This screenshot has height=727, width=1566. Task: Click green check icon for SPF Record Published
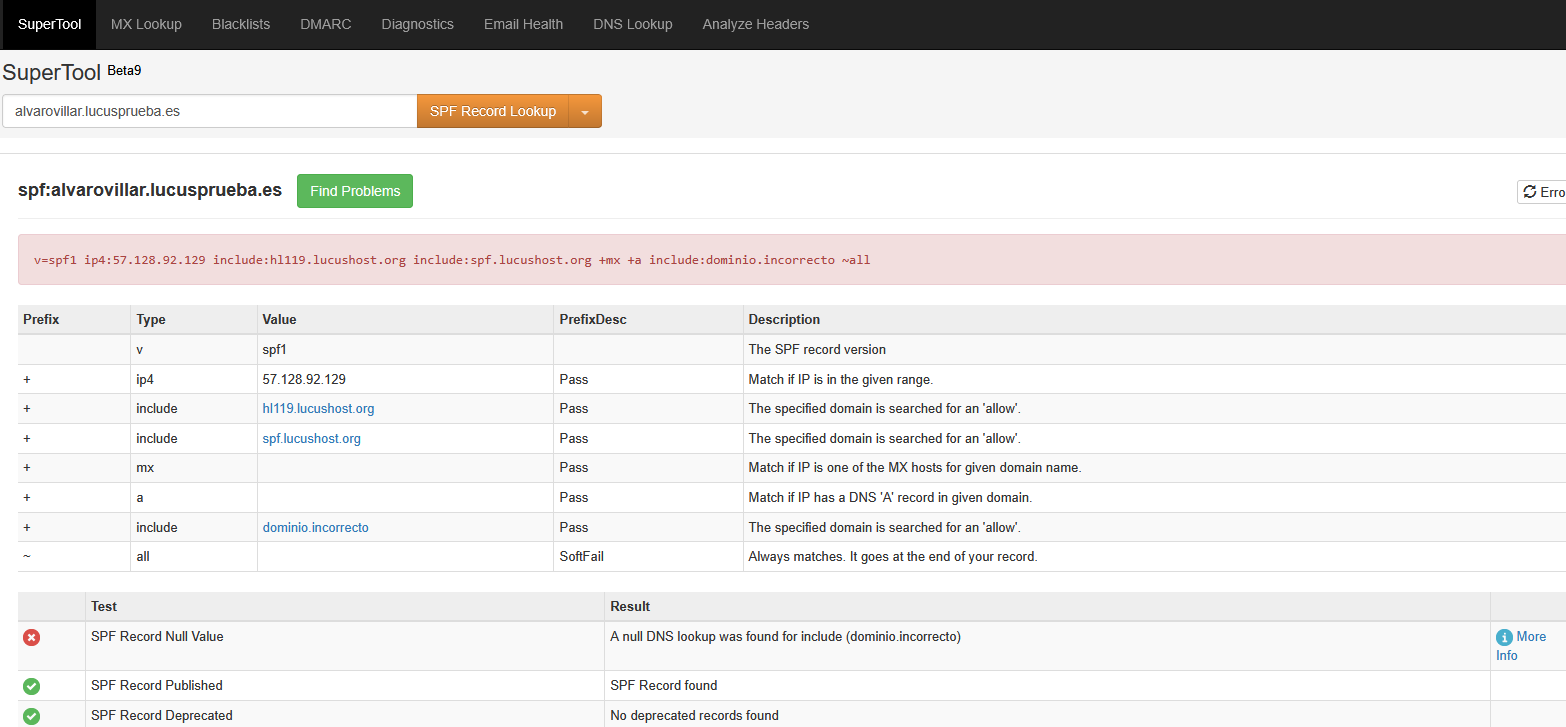coord(31,686)
